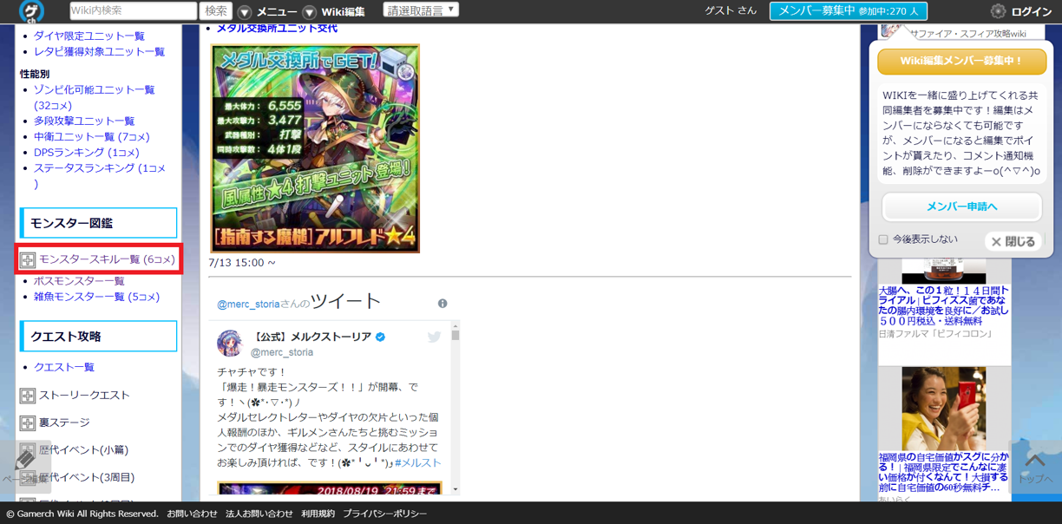Expand the ストーリークエスト section
Viewport: 1062px width, 524px height.
28,395
